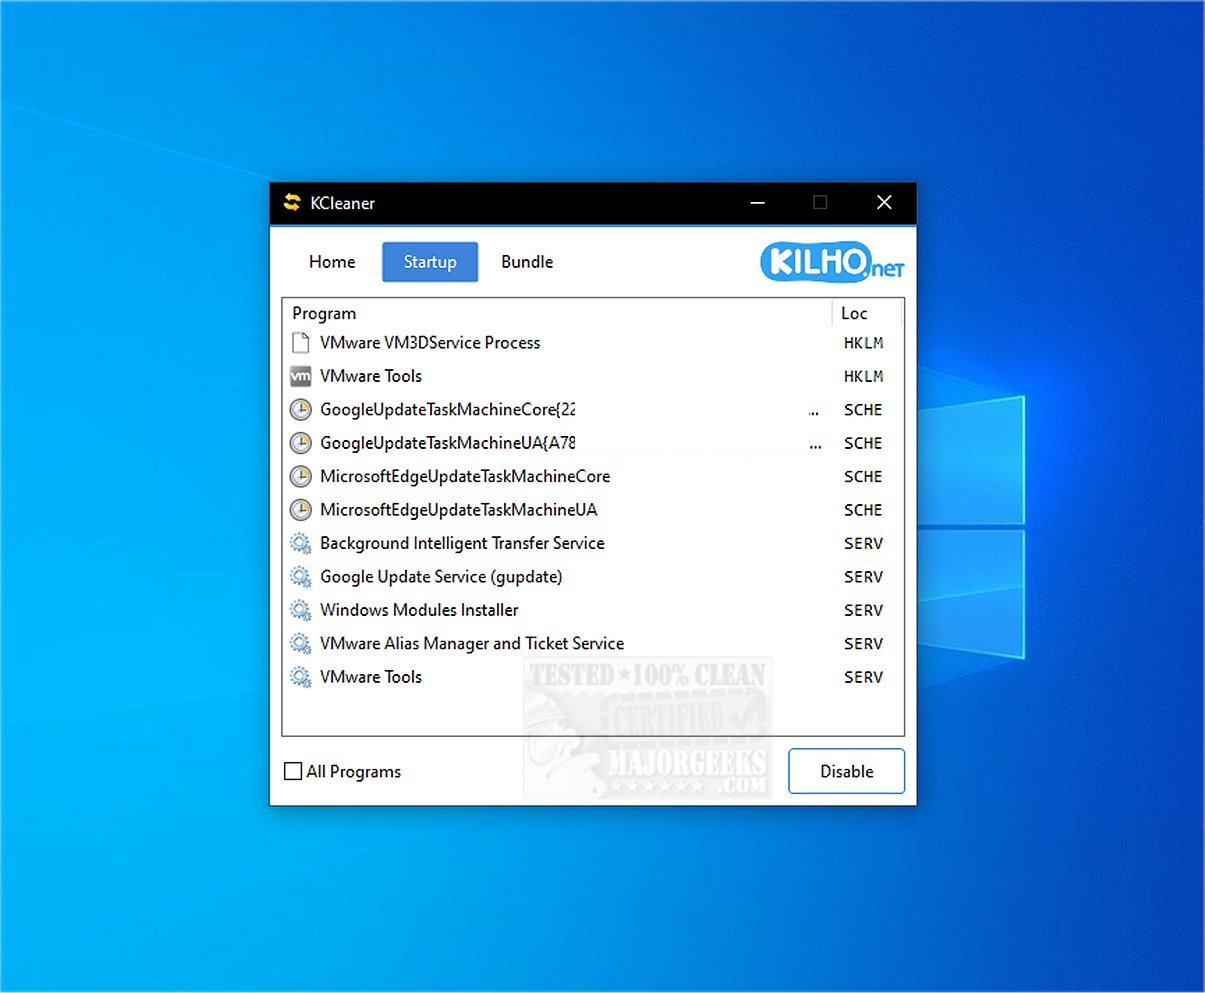Switch to the Home tab
This screenshot has height=993, width=1205.
(x=332, y=262)
